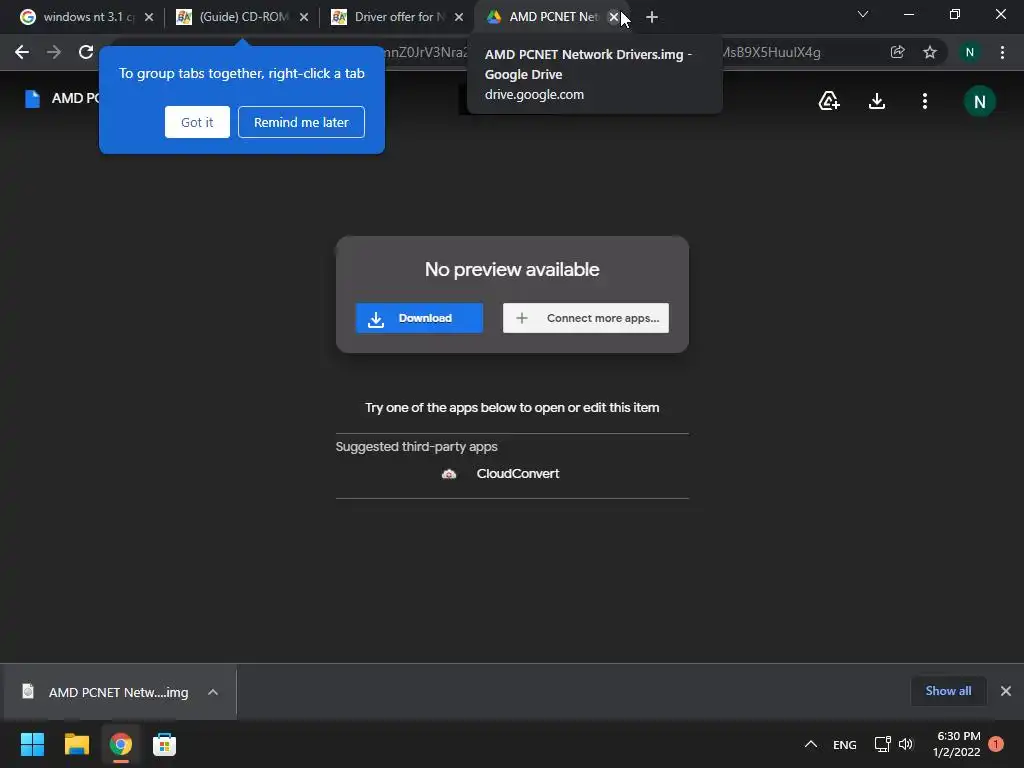Open Chrome's three-dot menu
This screenshot has width=1024, height=768.
[x=1002, y=52]
